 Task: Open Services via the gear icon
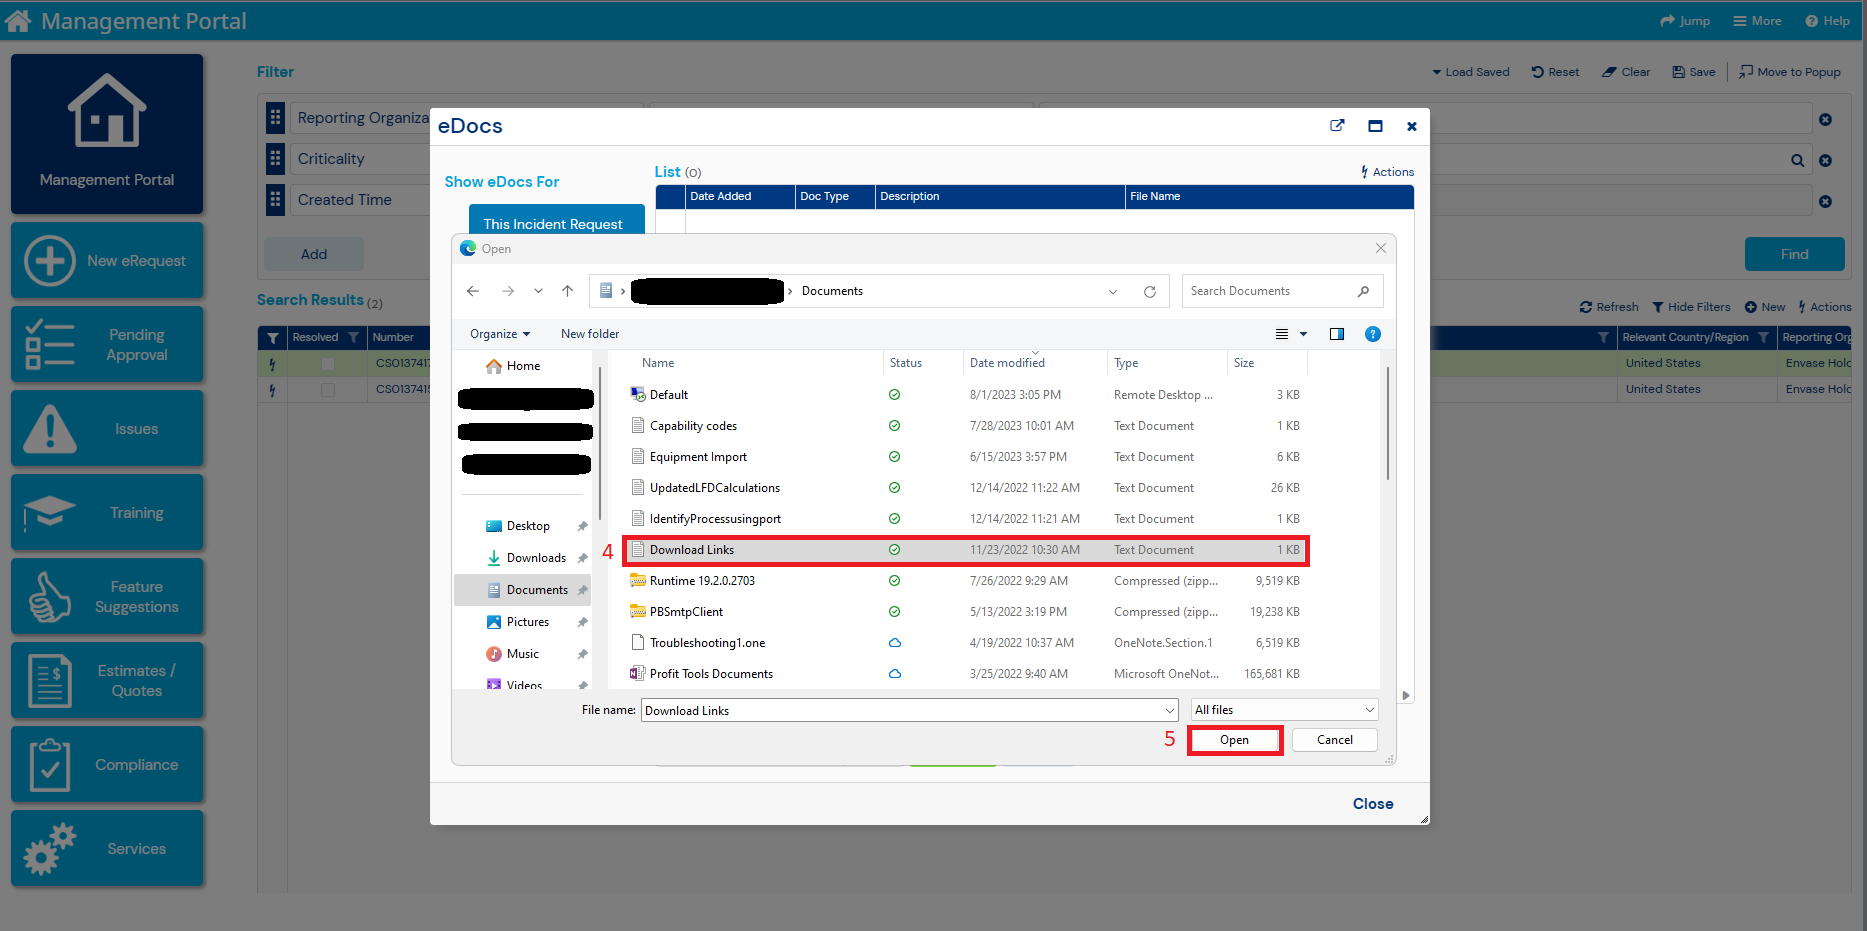[x=49, y=846]
